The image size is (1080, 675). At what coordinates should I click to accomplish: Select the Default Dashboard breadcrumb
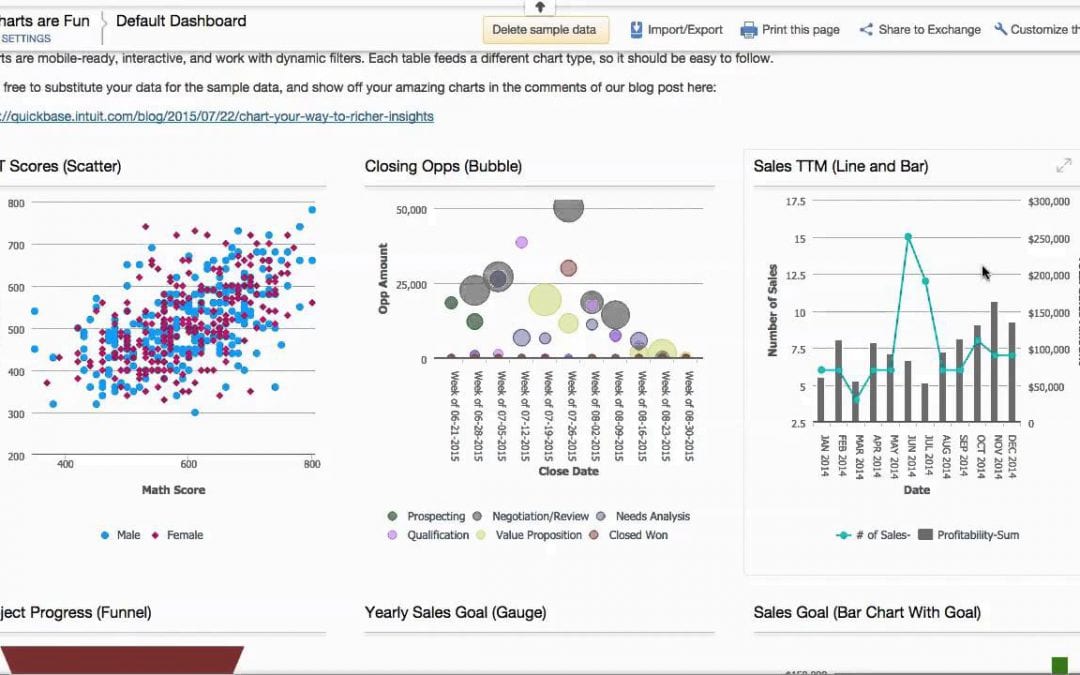coord(181,21)
